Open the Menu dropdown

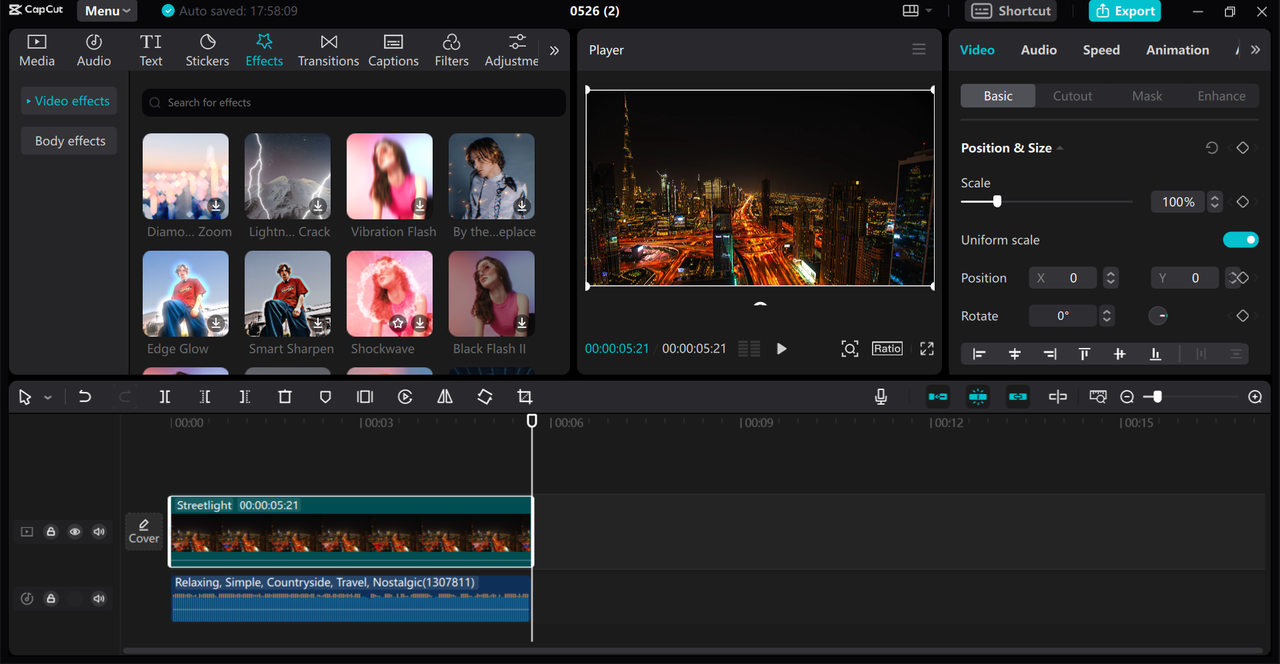(x=107, y=11)
